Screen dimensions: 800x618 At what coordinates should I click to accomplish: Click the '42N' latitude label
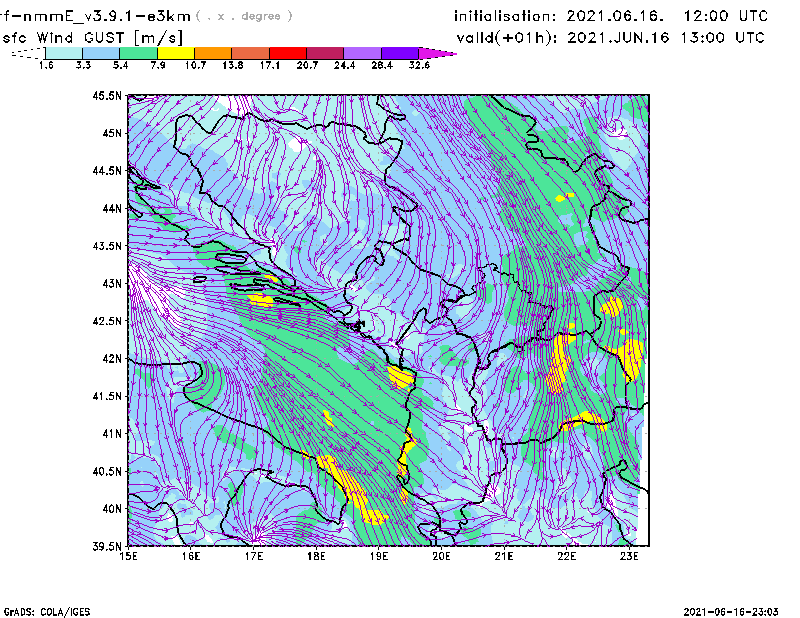pyautogui.click(x=112, y=359)
